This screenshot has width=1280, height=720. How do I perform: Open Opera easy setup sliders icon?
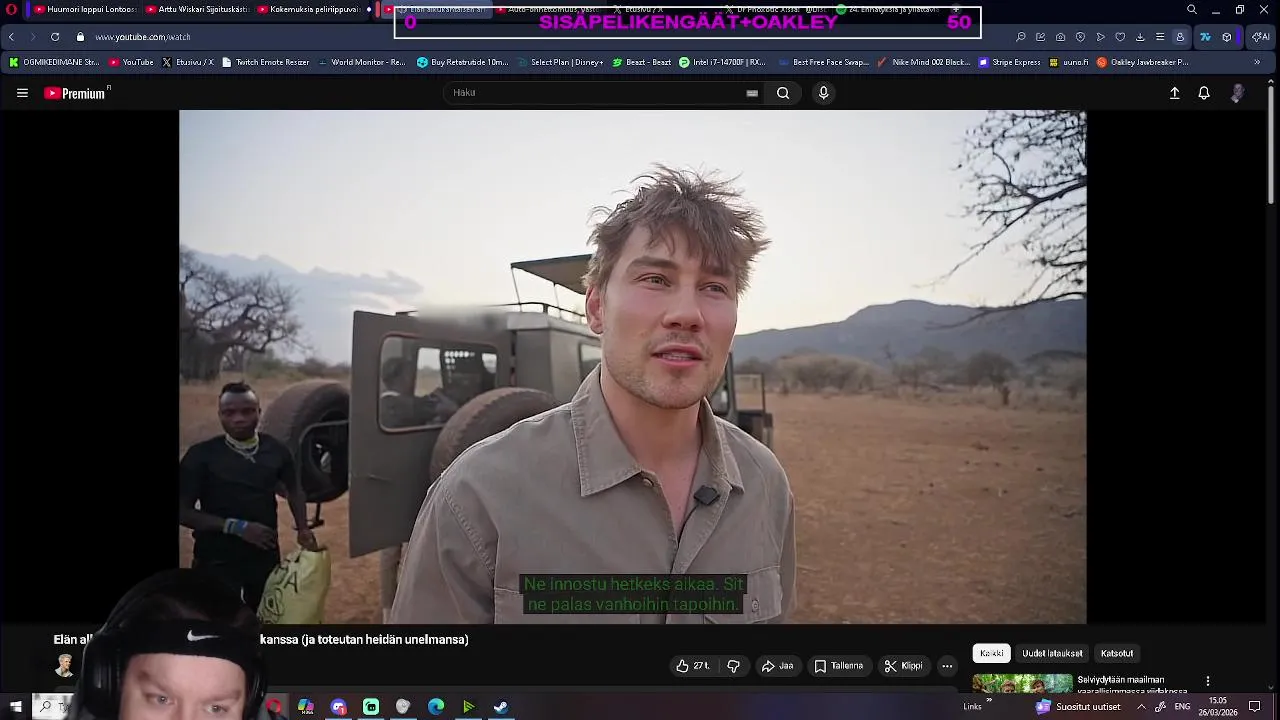pyautogui.click(x=1160, y=37)
